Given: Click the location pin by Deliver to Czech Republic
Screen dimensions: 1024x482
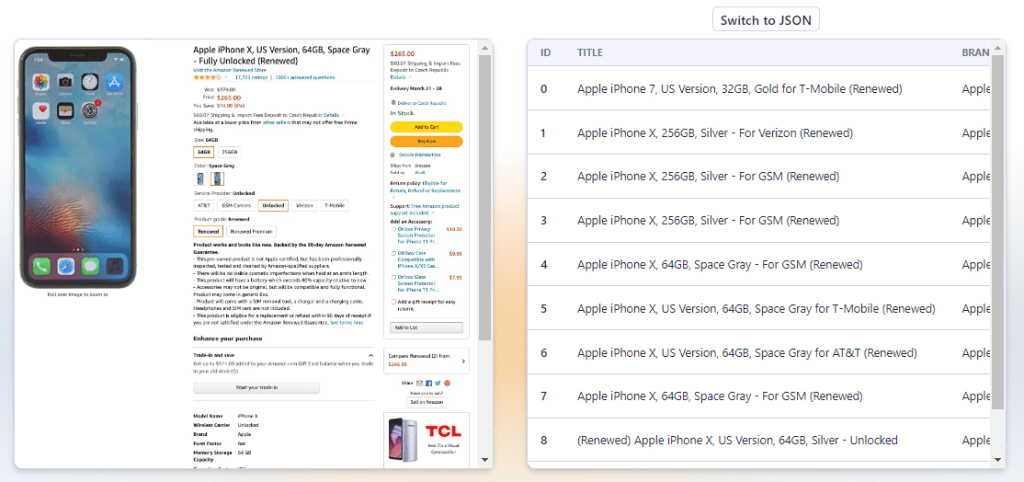Looking at the screenshot, I should click(x=393, y=103).
